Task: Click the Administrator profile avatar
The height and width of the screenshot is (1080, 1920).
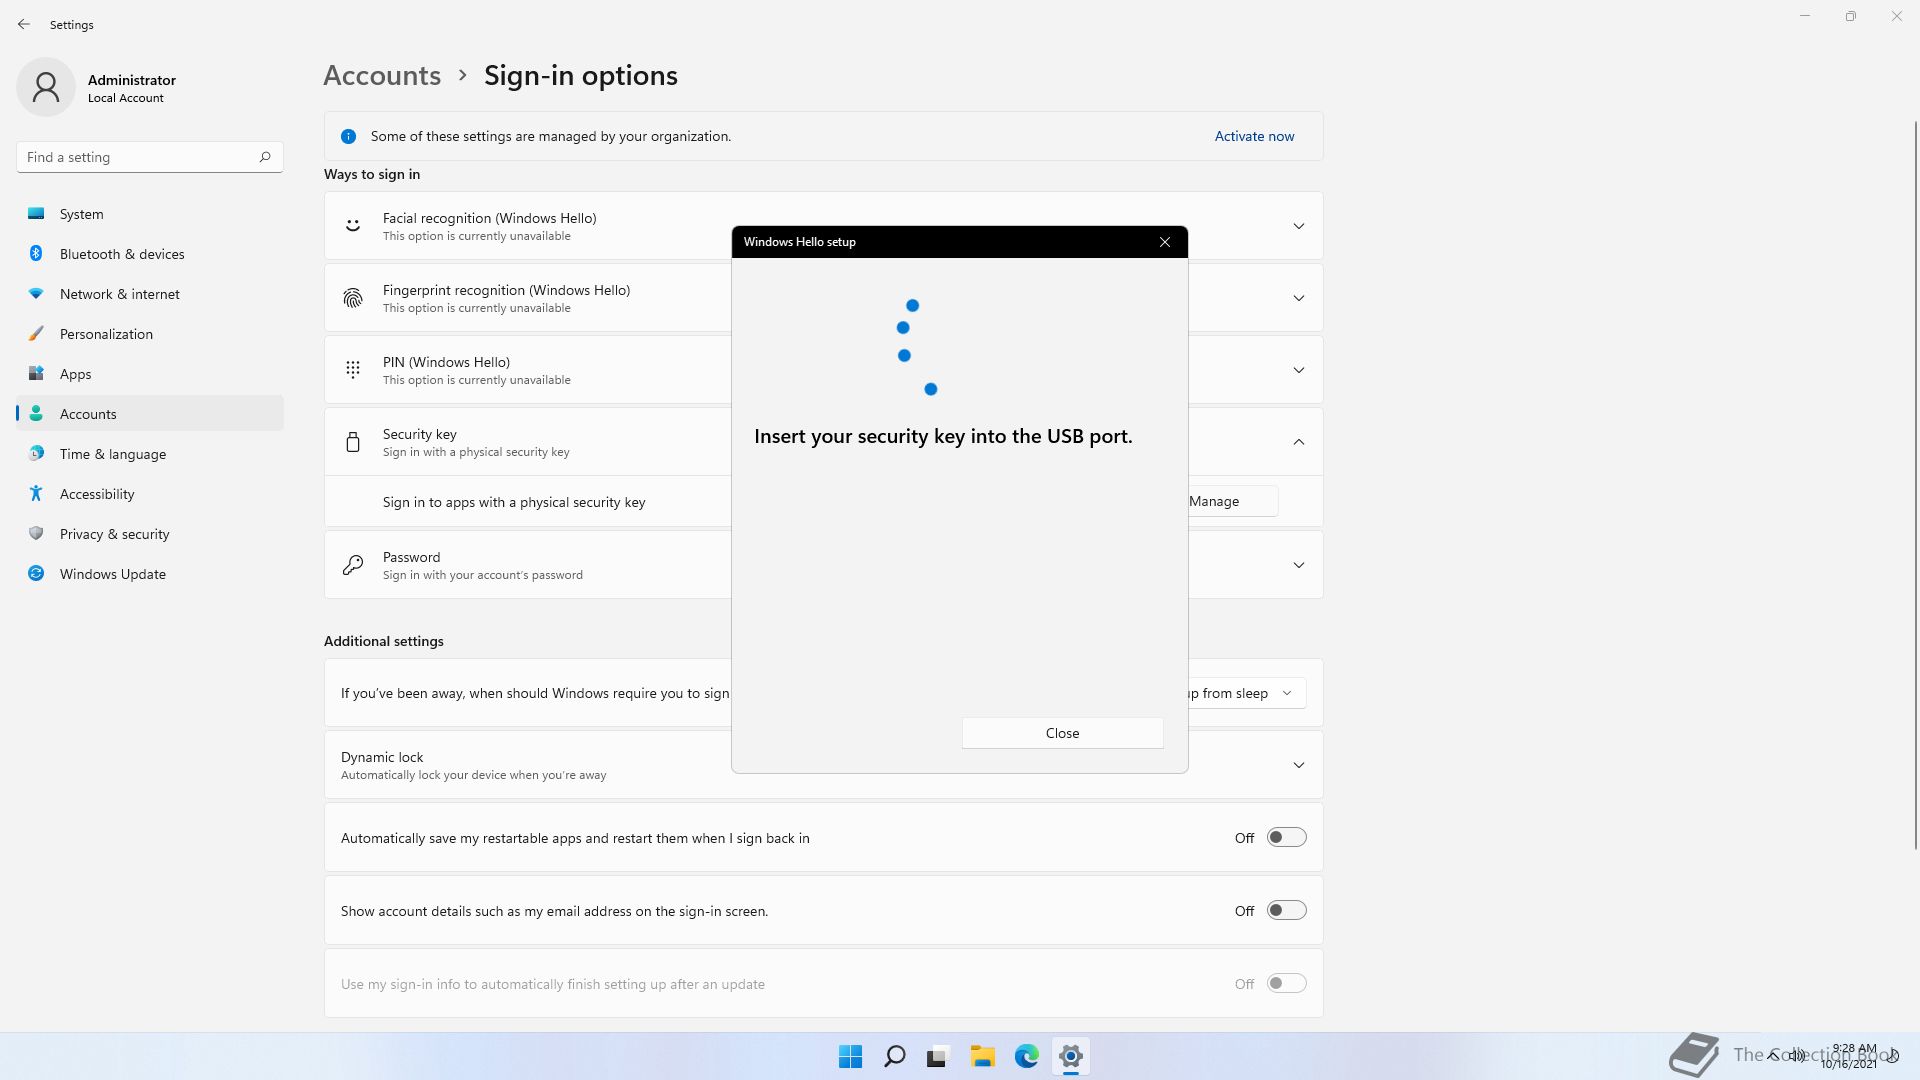Action: [x=46, y=87]
